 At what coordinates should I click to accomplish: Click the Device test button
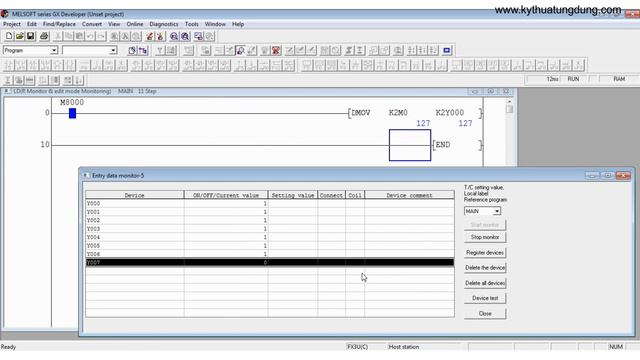(485, 298)
